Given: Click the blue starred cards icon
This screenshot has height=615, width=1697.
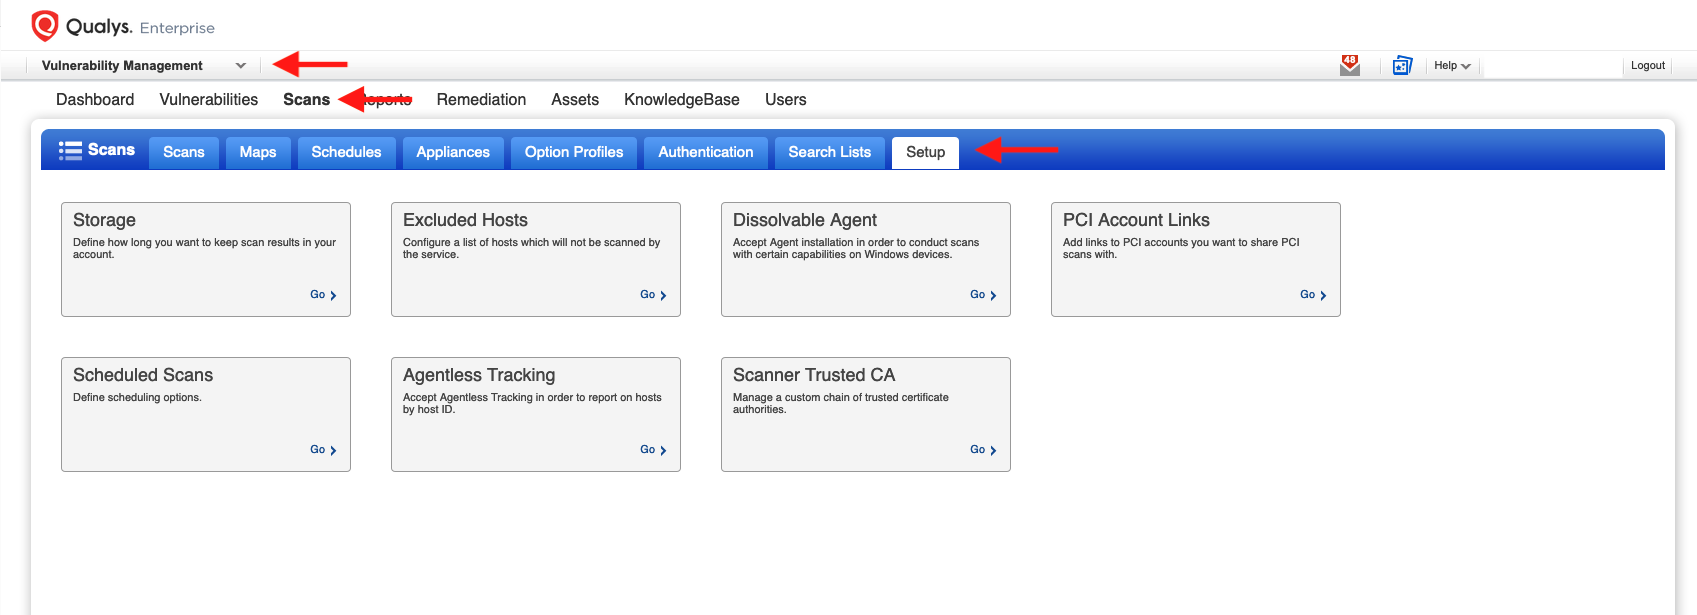Looking at the screenshot, I should (x=1402, y=66).
